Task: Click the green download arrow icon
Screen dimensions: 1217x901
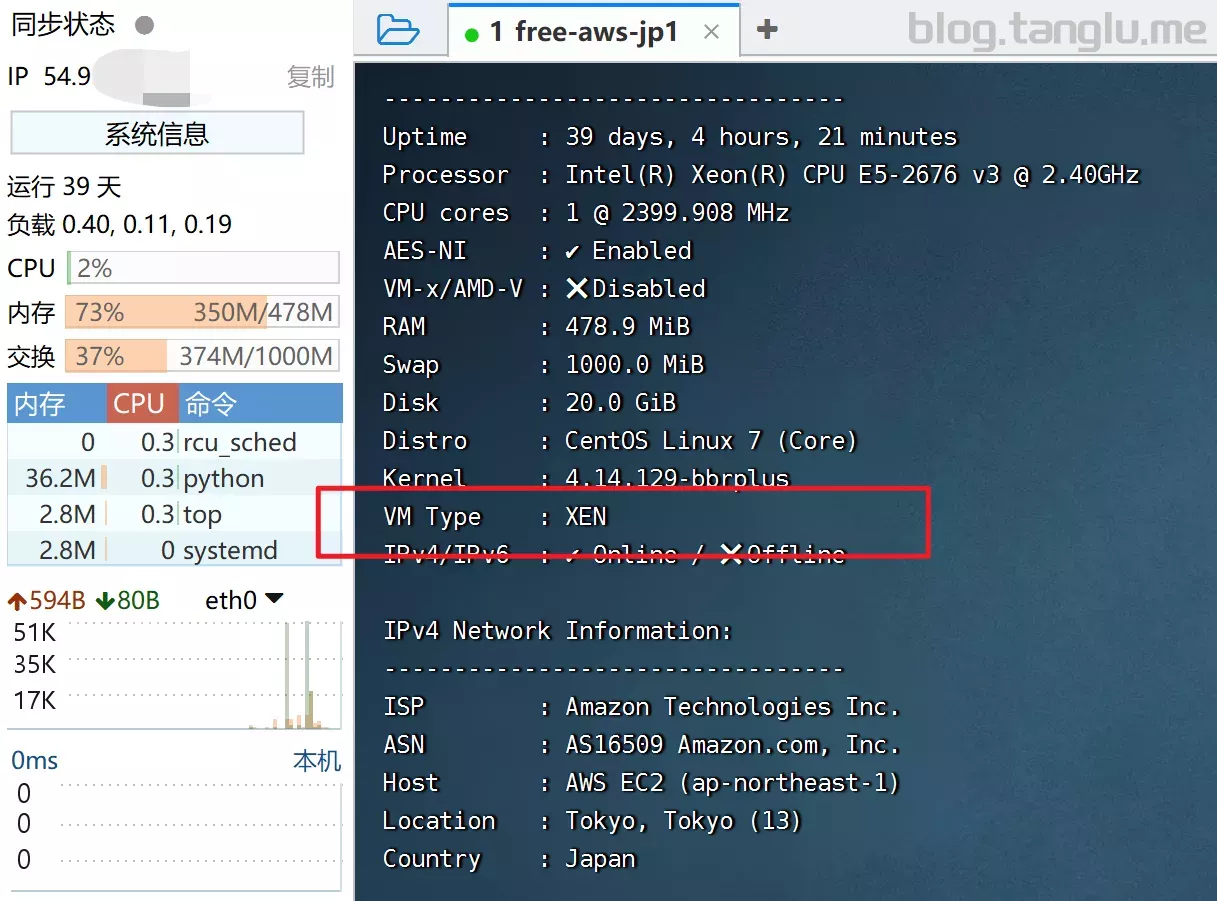Action: (105, 601)
